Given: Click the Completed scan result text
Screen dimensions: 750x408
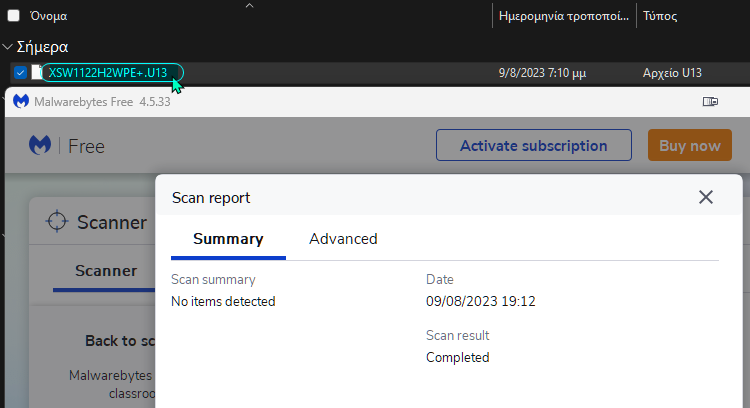Looking at the screenshot, I should [458, 357].
